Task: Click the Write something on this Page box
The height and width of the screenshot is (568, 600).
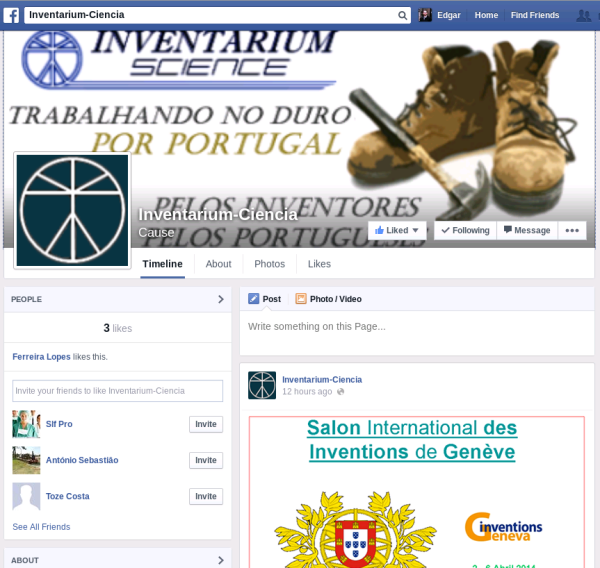Action: click(x=417, y=333)
